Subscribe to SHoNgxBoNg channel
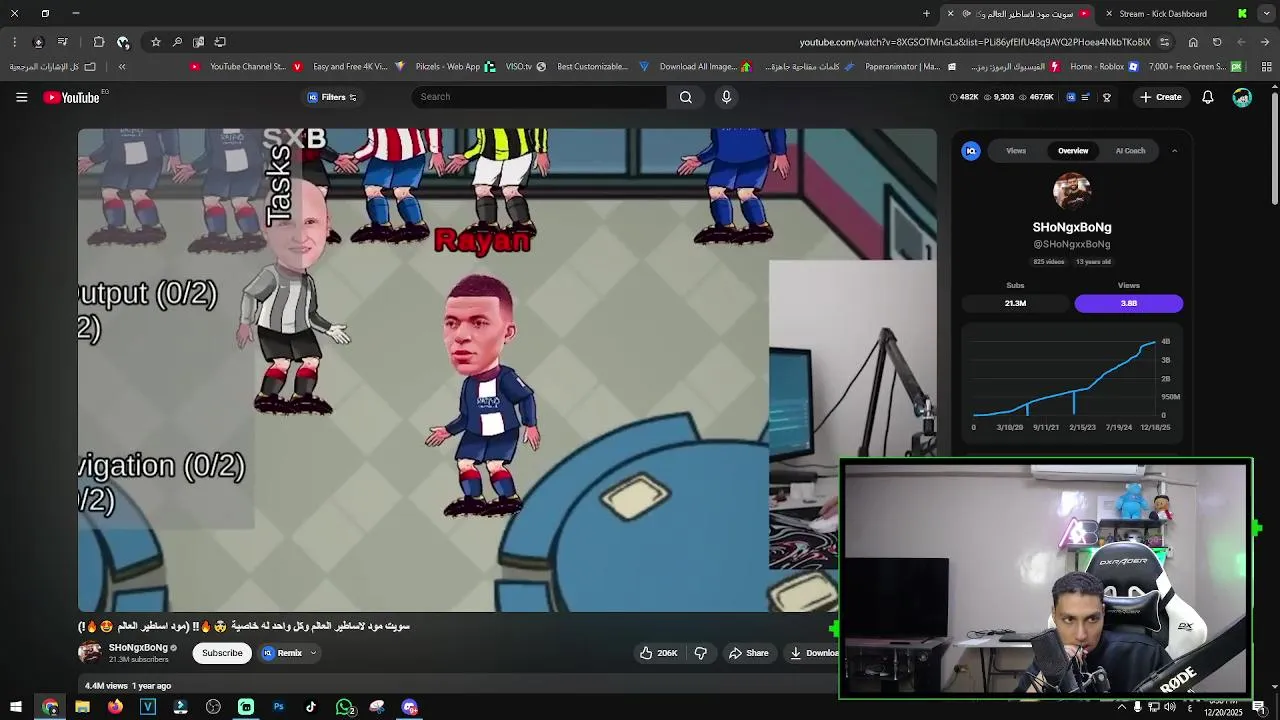The height and width of the screenshot is (720, 1280). 222,653
